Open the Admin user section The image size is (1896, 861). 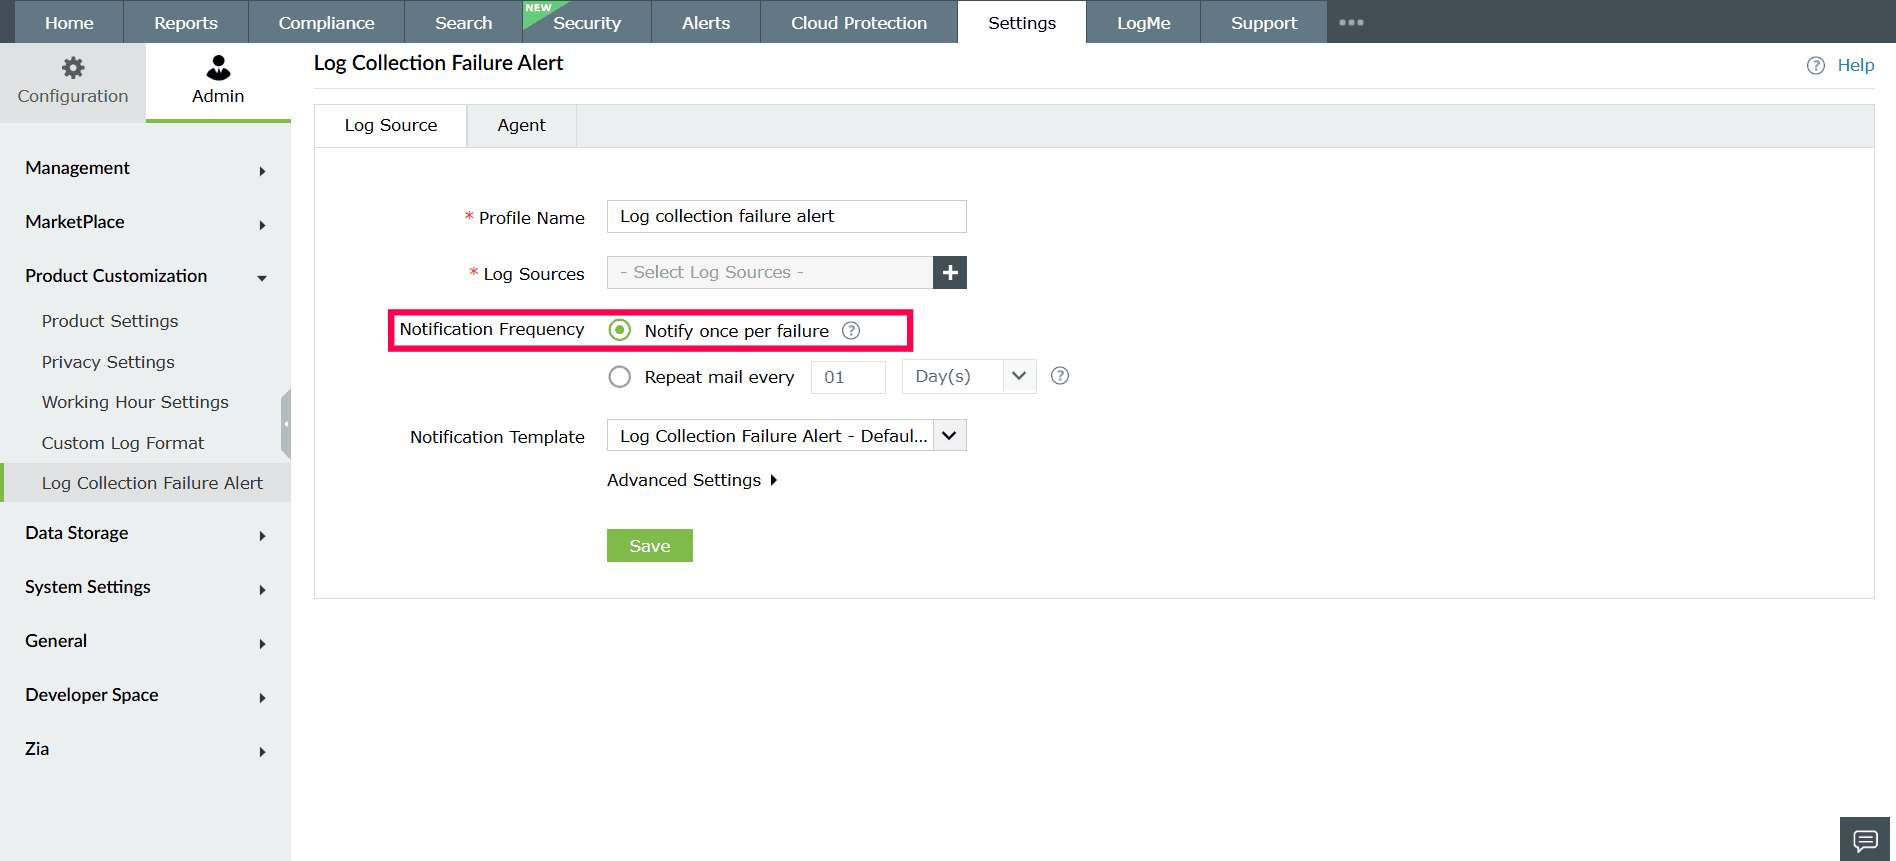[x=218, y=82]
